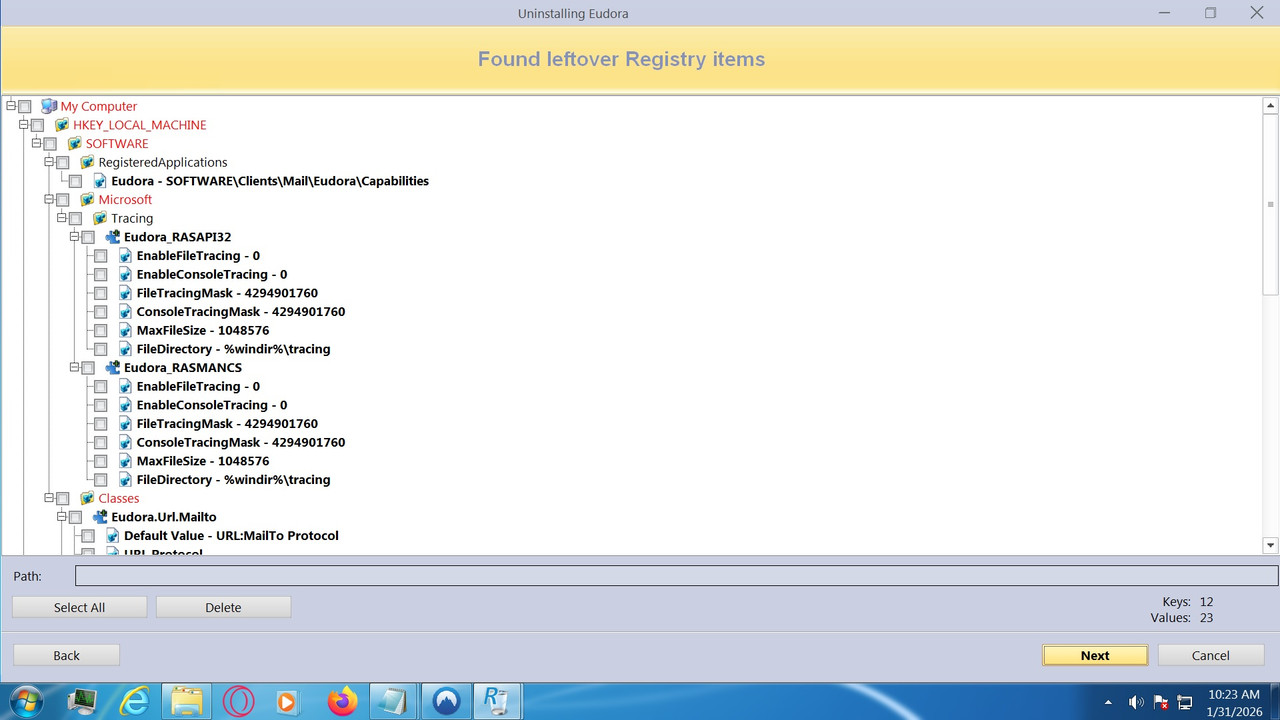Check the HKEY_LOCAL_MACHINE checkbox
The image size is (1280, 720).
[37, 125]
